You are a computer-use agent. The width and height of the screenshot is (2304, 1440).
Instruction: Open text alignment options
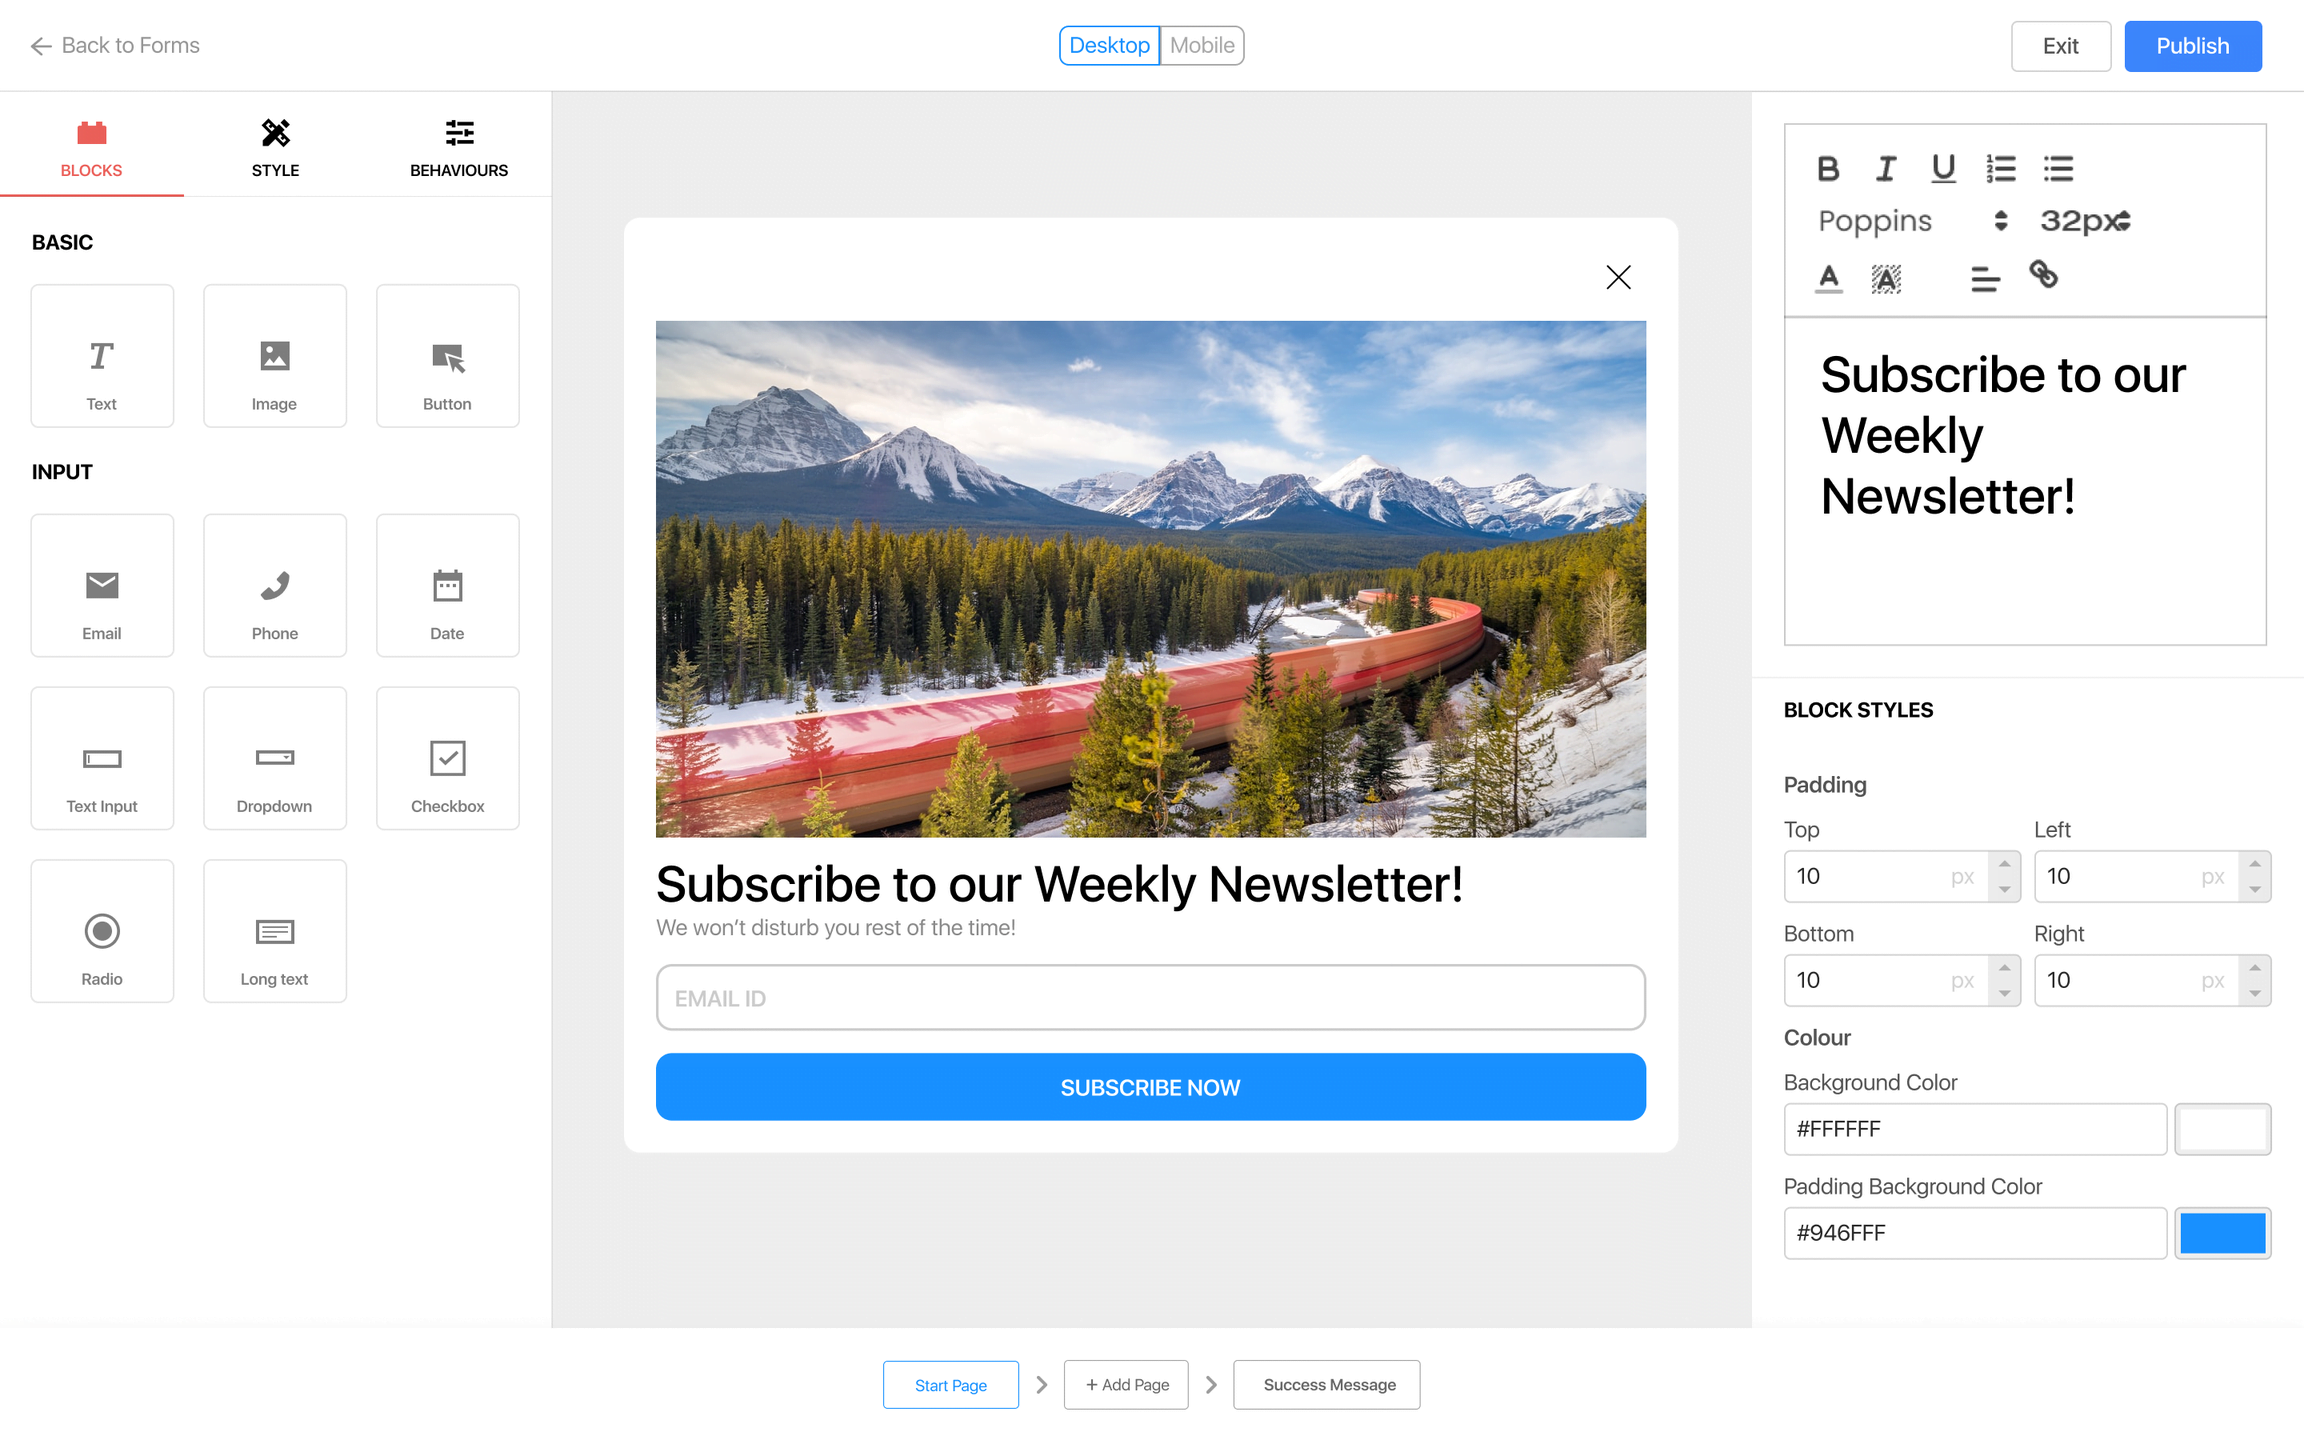pos(1985,279)
